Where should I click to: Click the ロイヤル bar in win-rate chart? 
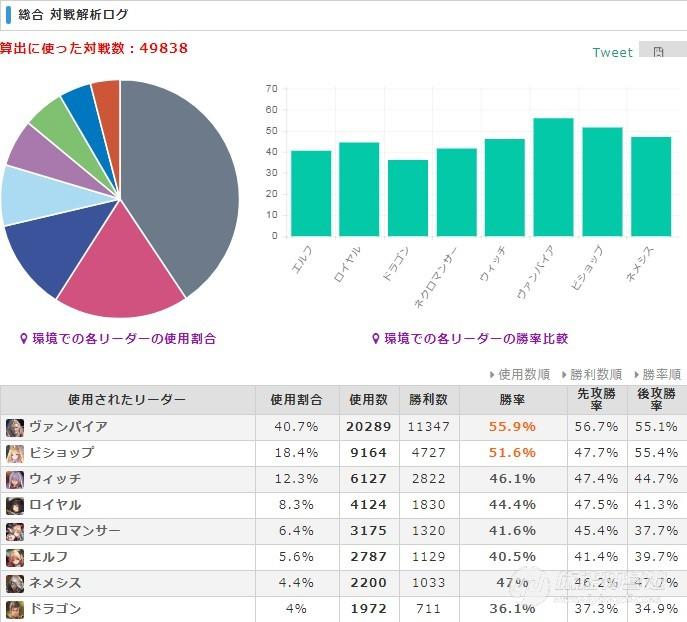tap(359, 189)
